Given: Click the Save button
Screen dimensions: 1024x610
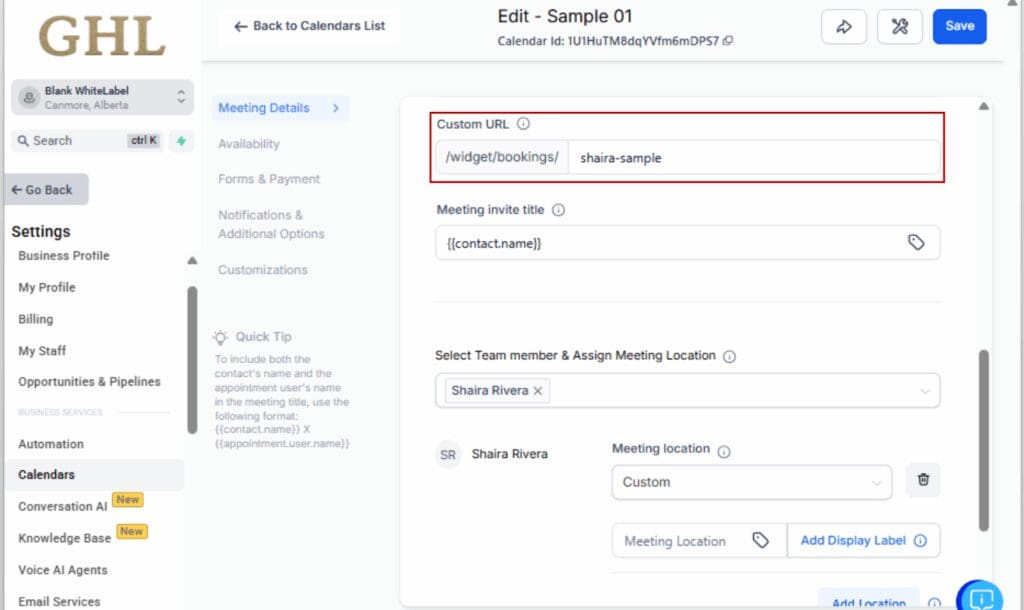Looking at the screenshot, I should click(x=959, y=26).
